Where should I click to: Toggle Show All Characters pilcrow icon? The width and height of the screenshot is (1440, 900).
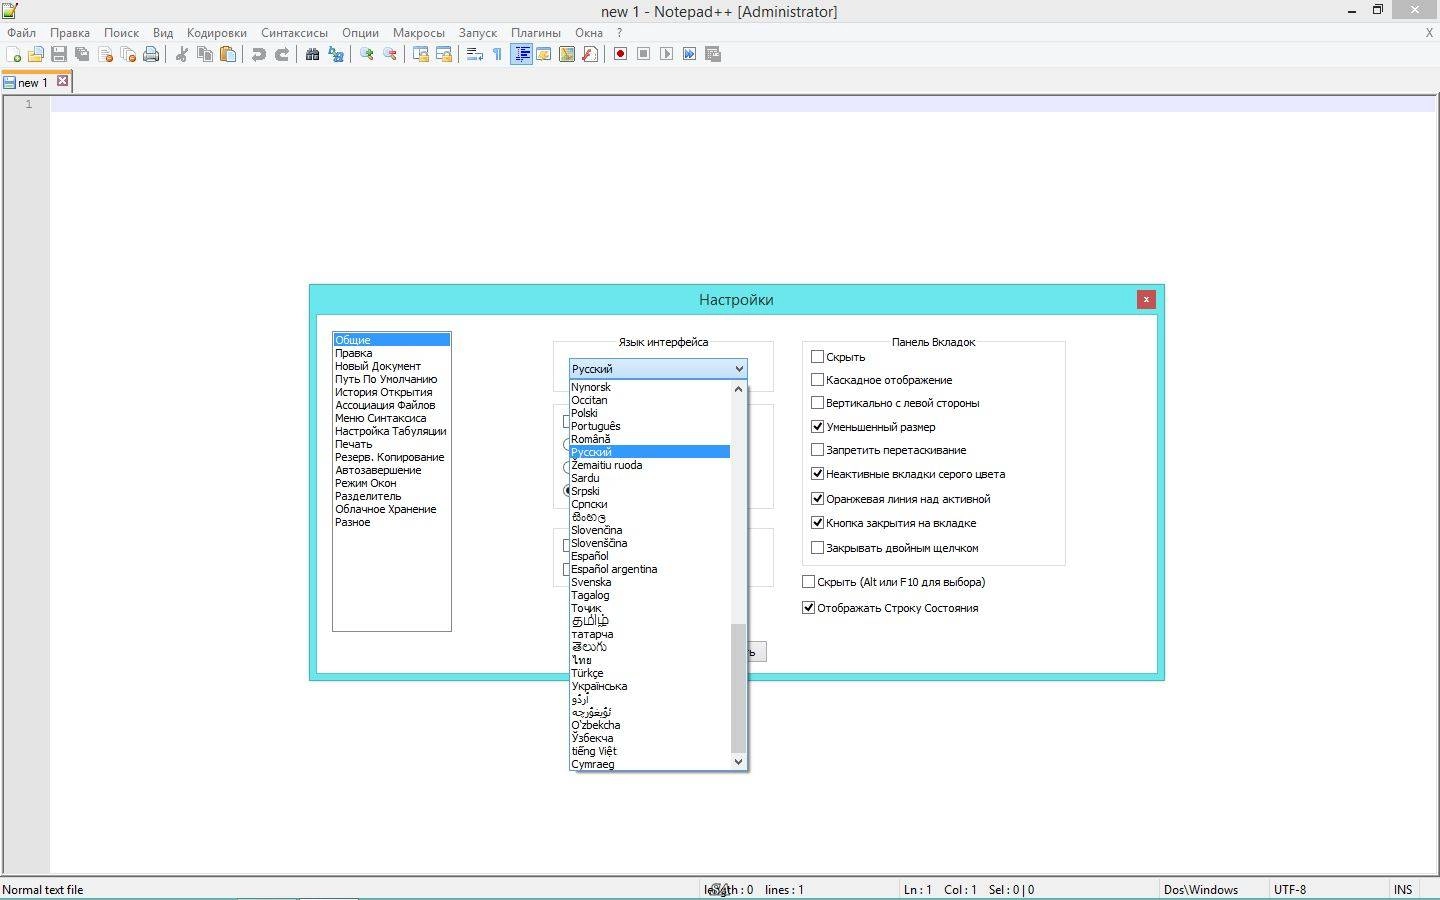point(498,54)
